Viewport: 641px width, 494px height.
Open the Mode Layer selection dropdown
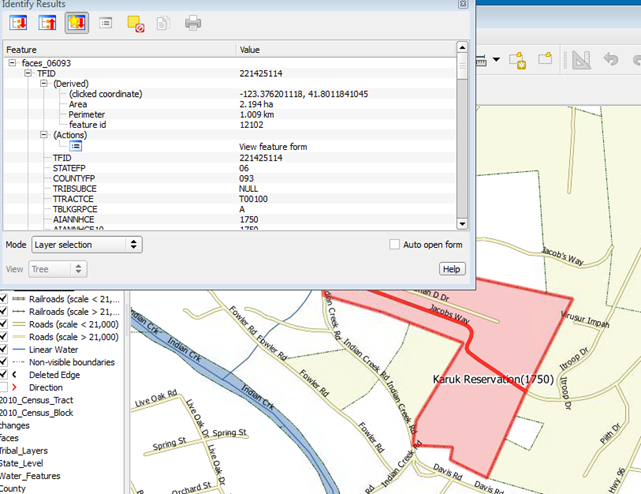coord(87,244)
